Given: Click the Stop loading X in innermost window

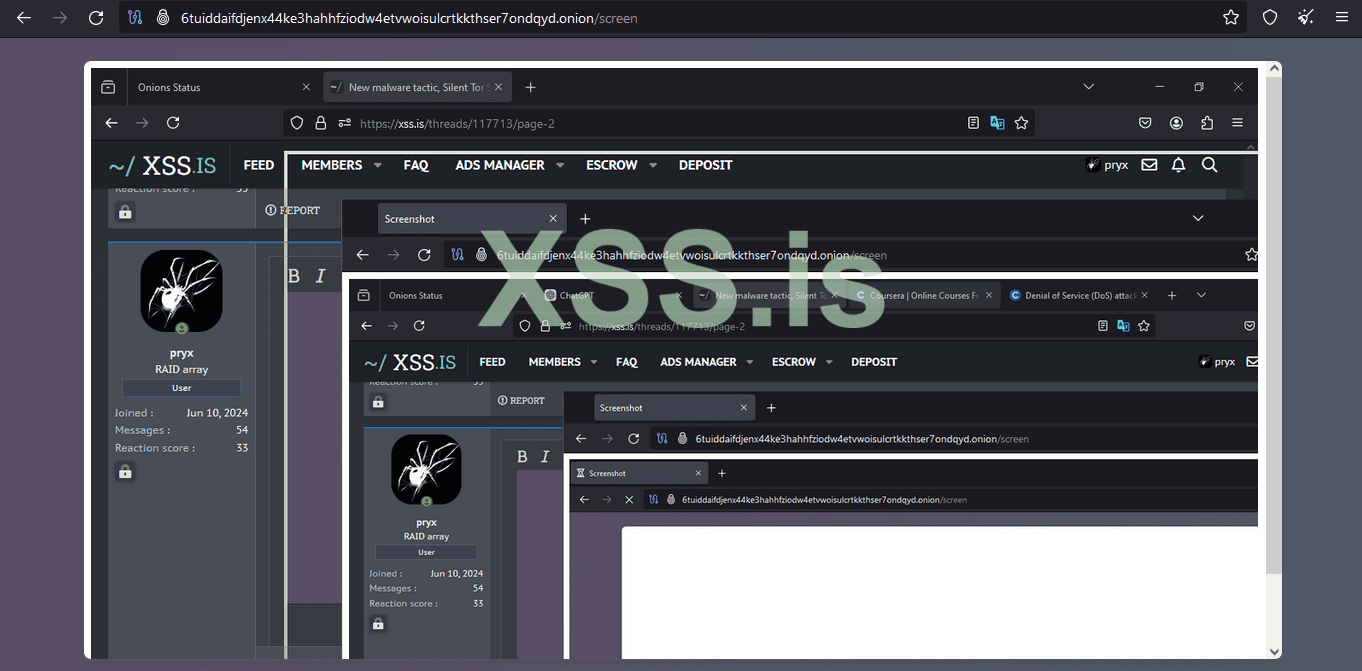Looking at the screenshot, I should (x=629, y=499).
